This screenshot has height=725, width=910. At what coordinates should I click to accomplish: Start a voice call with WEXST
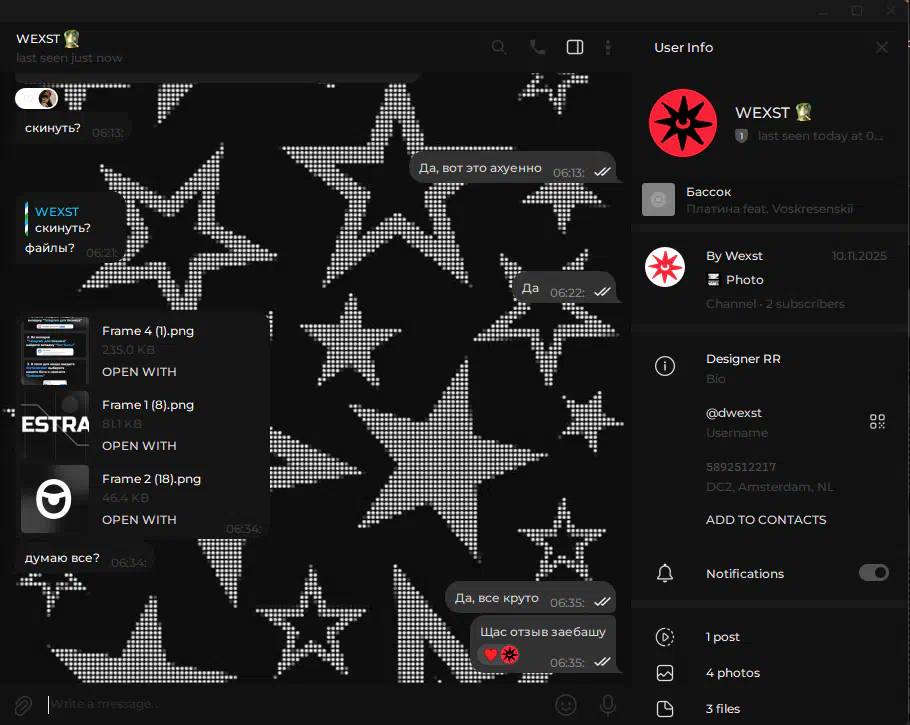[x=537, y=47]
